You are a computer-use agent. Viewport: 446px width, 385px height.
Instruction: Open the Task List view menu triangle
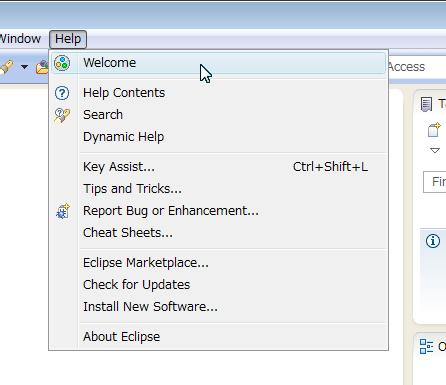click(435, 151)
